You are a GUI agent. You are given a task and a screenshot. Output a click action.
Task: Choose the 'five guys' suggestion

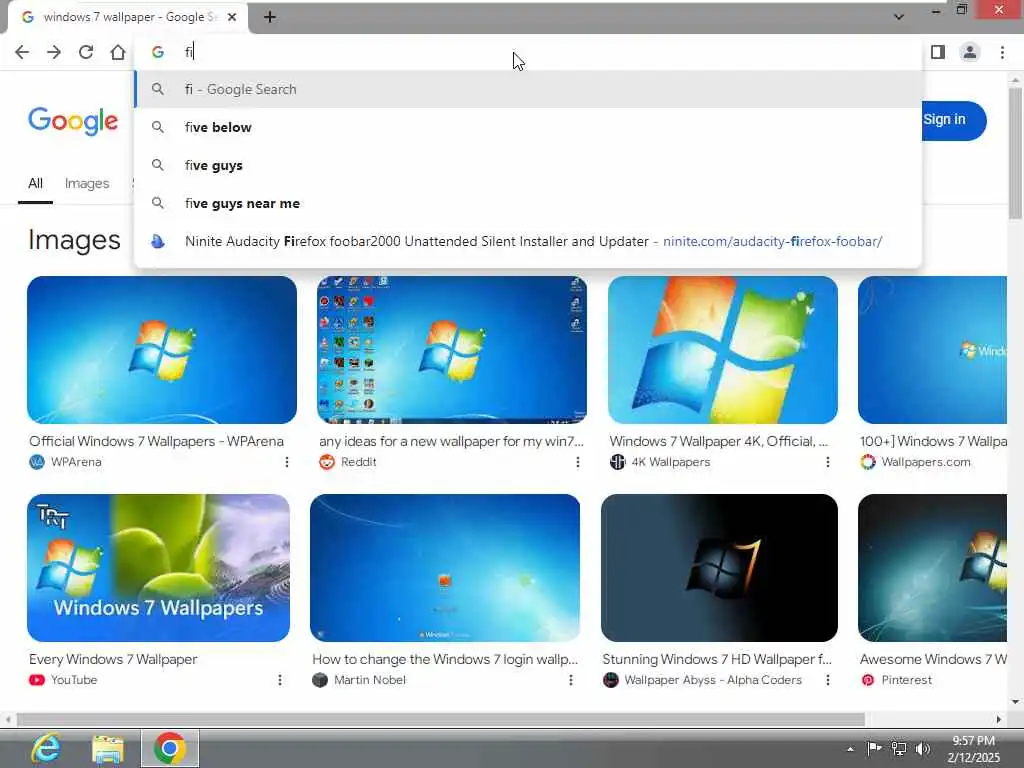pos(528,165)
